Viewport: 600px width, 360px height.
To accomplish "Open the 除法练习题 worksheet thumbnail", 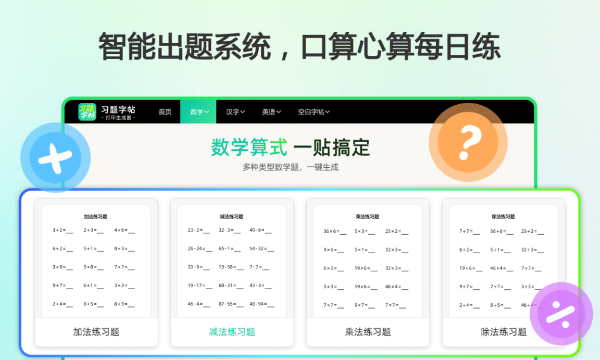I will (x=503, y=261).
